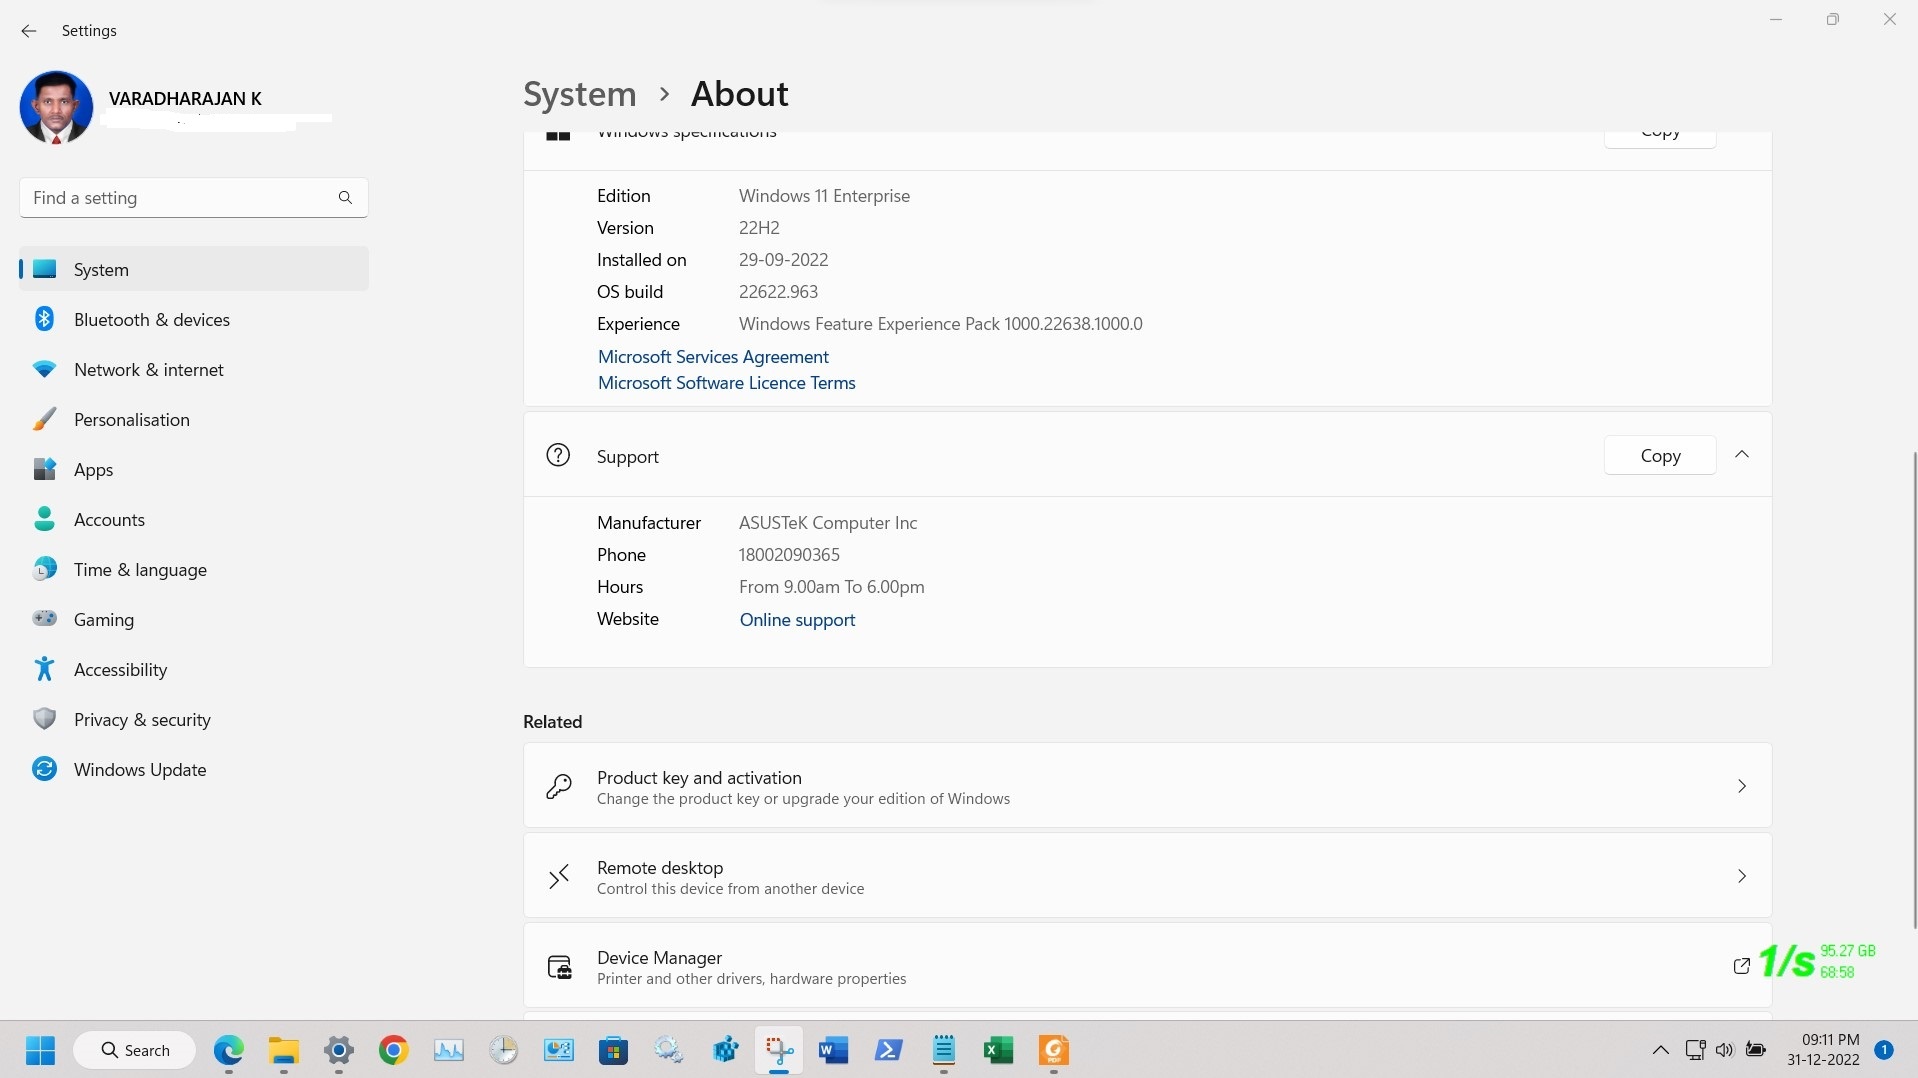Open the Windows Start menu
The image size is (1918, 1078).
pos(41,1050)
